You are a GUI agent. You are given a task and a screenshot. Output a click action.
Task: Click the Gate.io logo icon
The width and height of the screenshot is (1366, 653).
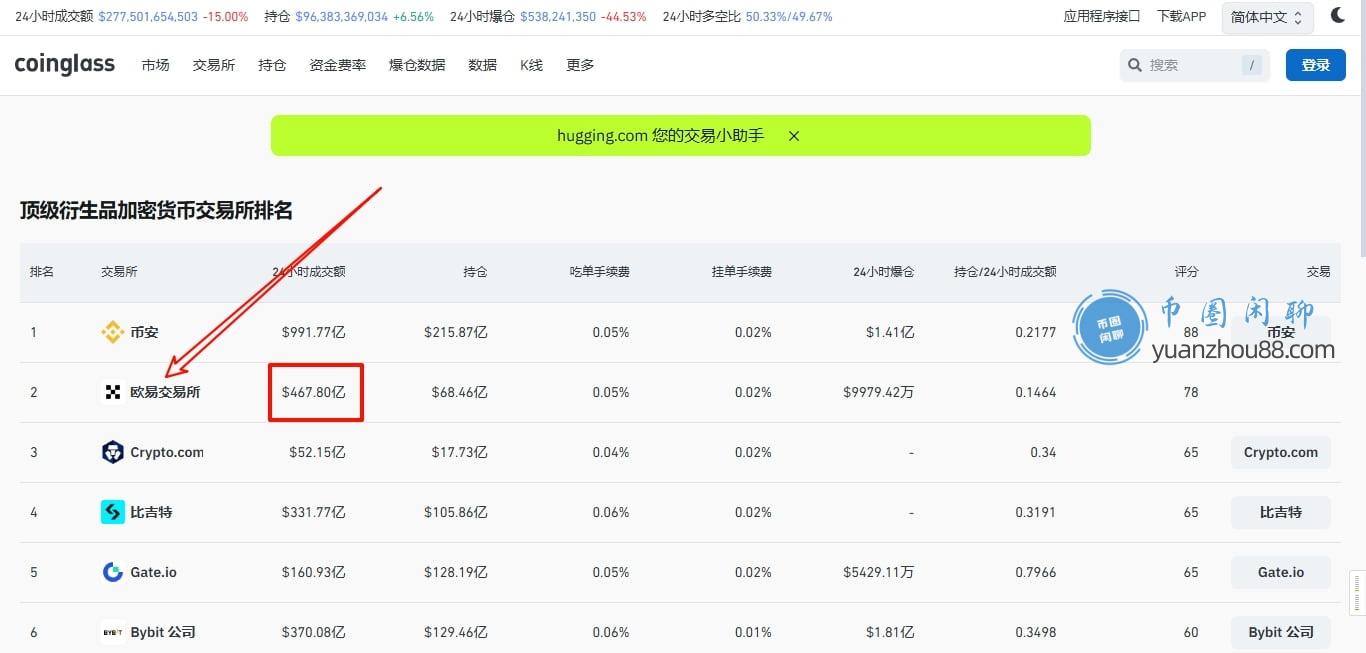(x=113, y=572)
